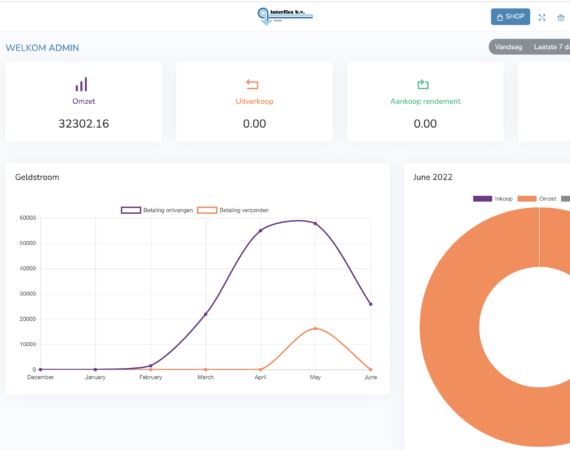The height and width of the screenshot is (450, 570).
Task: Click the Geldstroom chart title
Action: [37, 177]
